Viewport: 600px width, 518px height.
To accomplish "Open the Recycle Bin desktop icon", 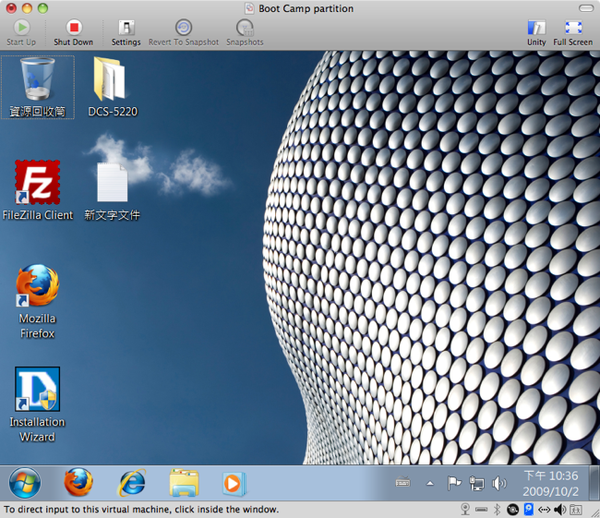I will pyautogui.click(x=37, y=80).
